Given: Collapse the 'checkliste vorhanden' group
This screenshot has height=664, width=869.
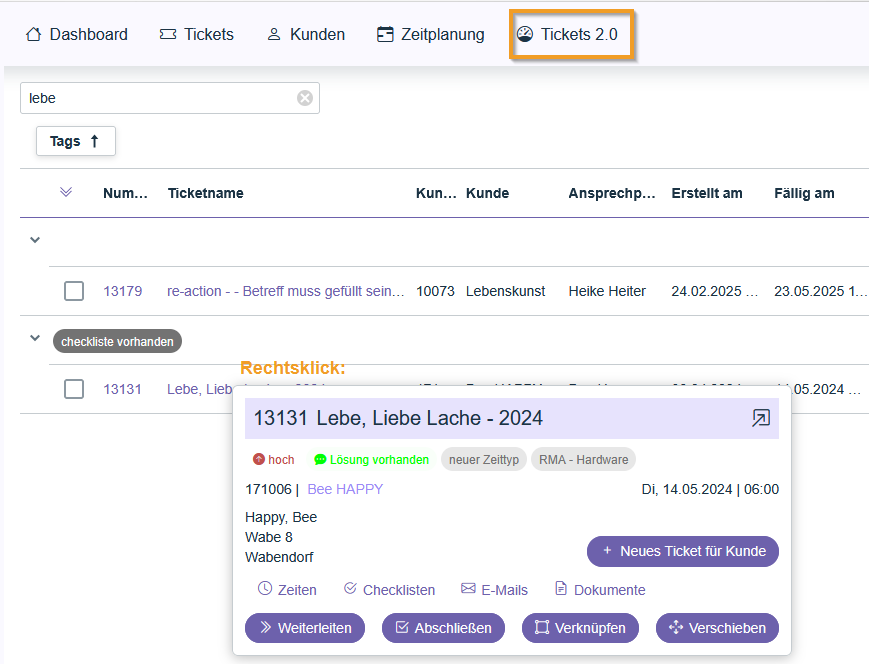Looking at the screenshot, I should point(35,340).
